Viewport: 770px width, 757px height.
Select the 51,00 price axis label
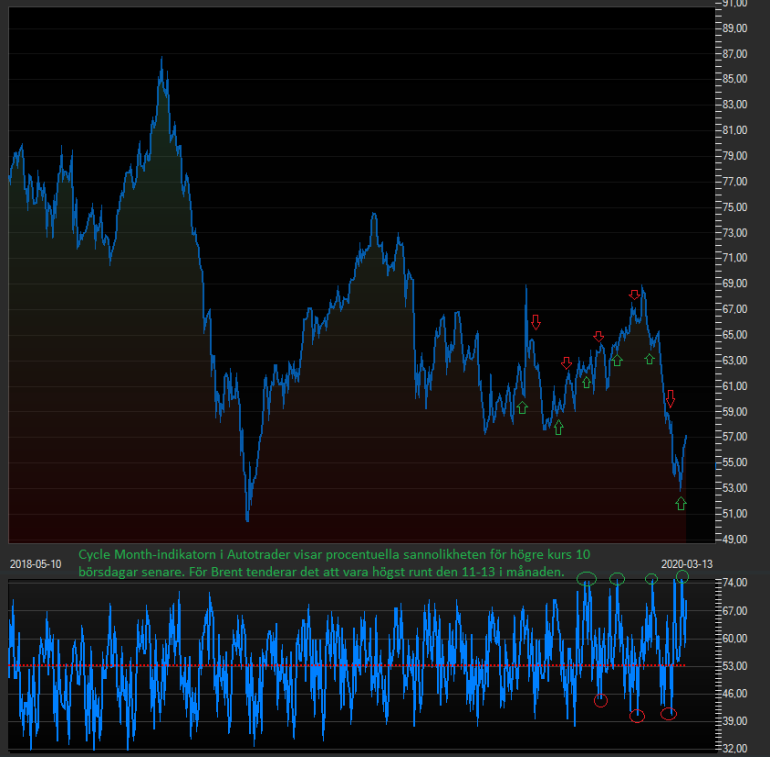[x=735, y=514]
